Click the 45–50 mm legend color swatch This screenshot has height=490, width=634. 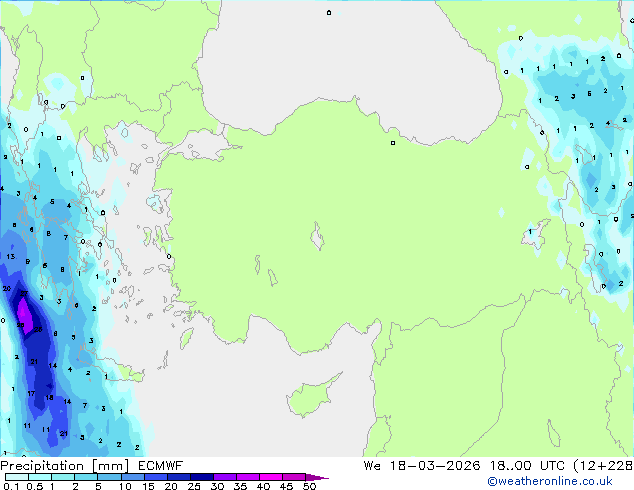pyautogui.click(x=294, y=477)
